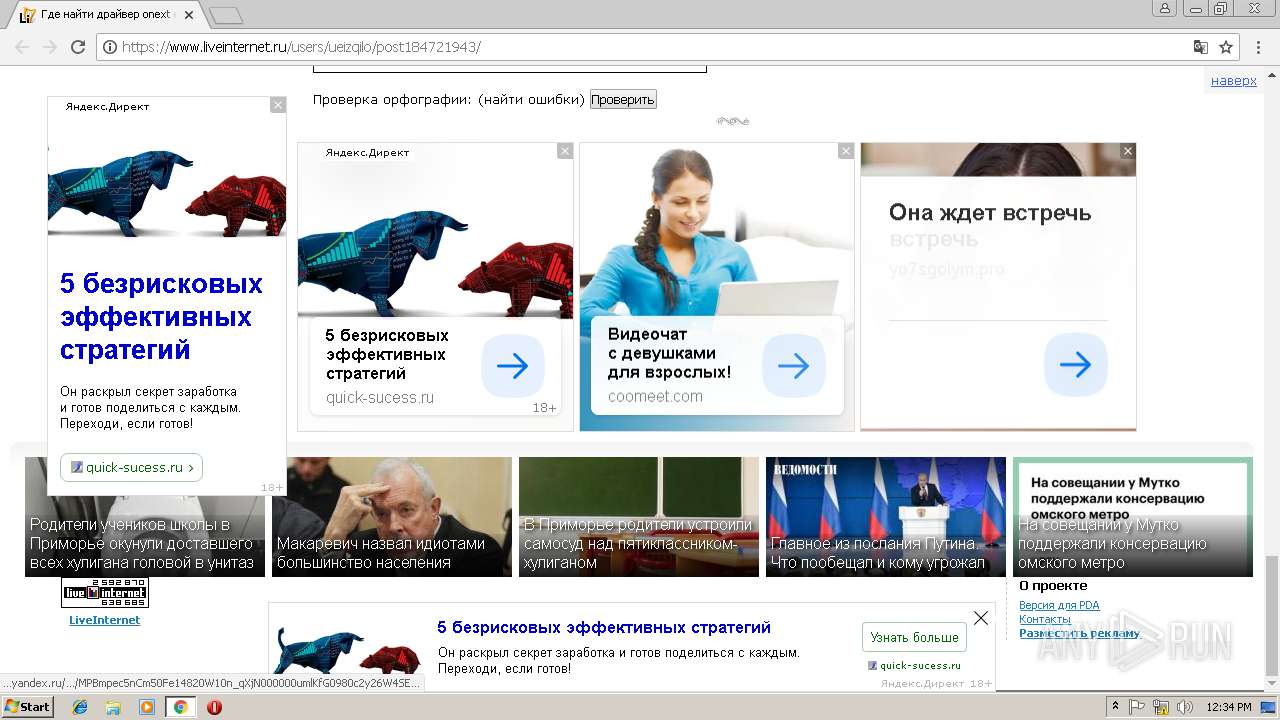Click the quick-sucess.ru link in the bottom banner
Image resolution: width=1280 pixels, height=720 pixels.
pyautogui.click(x=920, y=665)
